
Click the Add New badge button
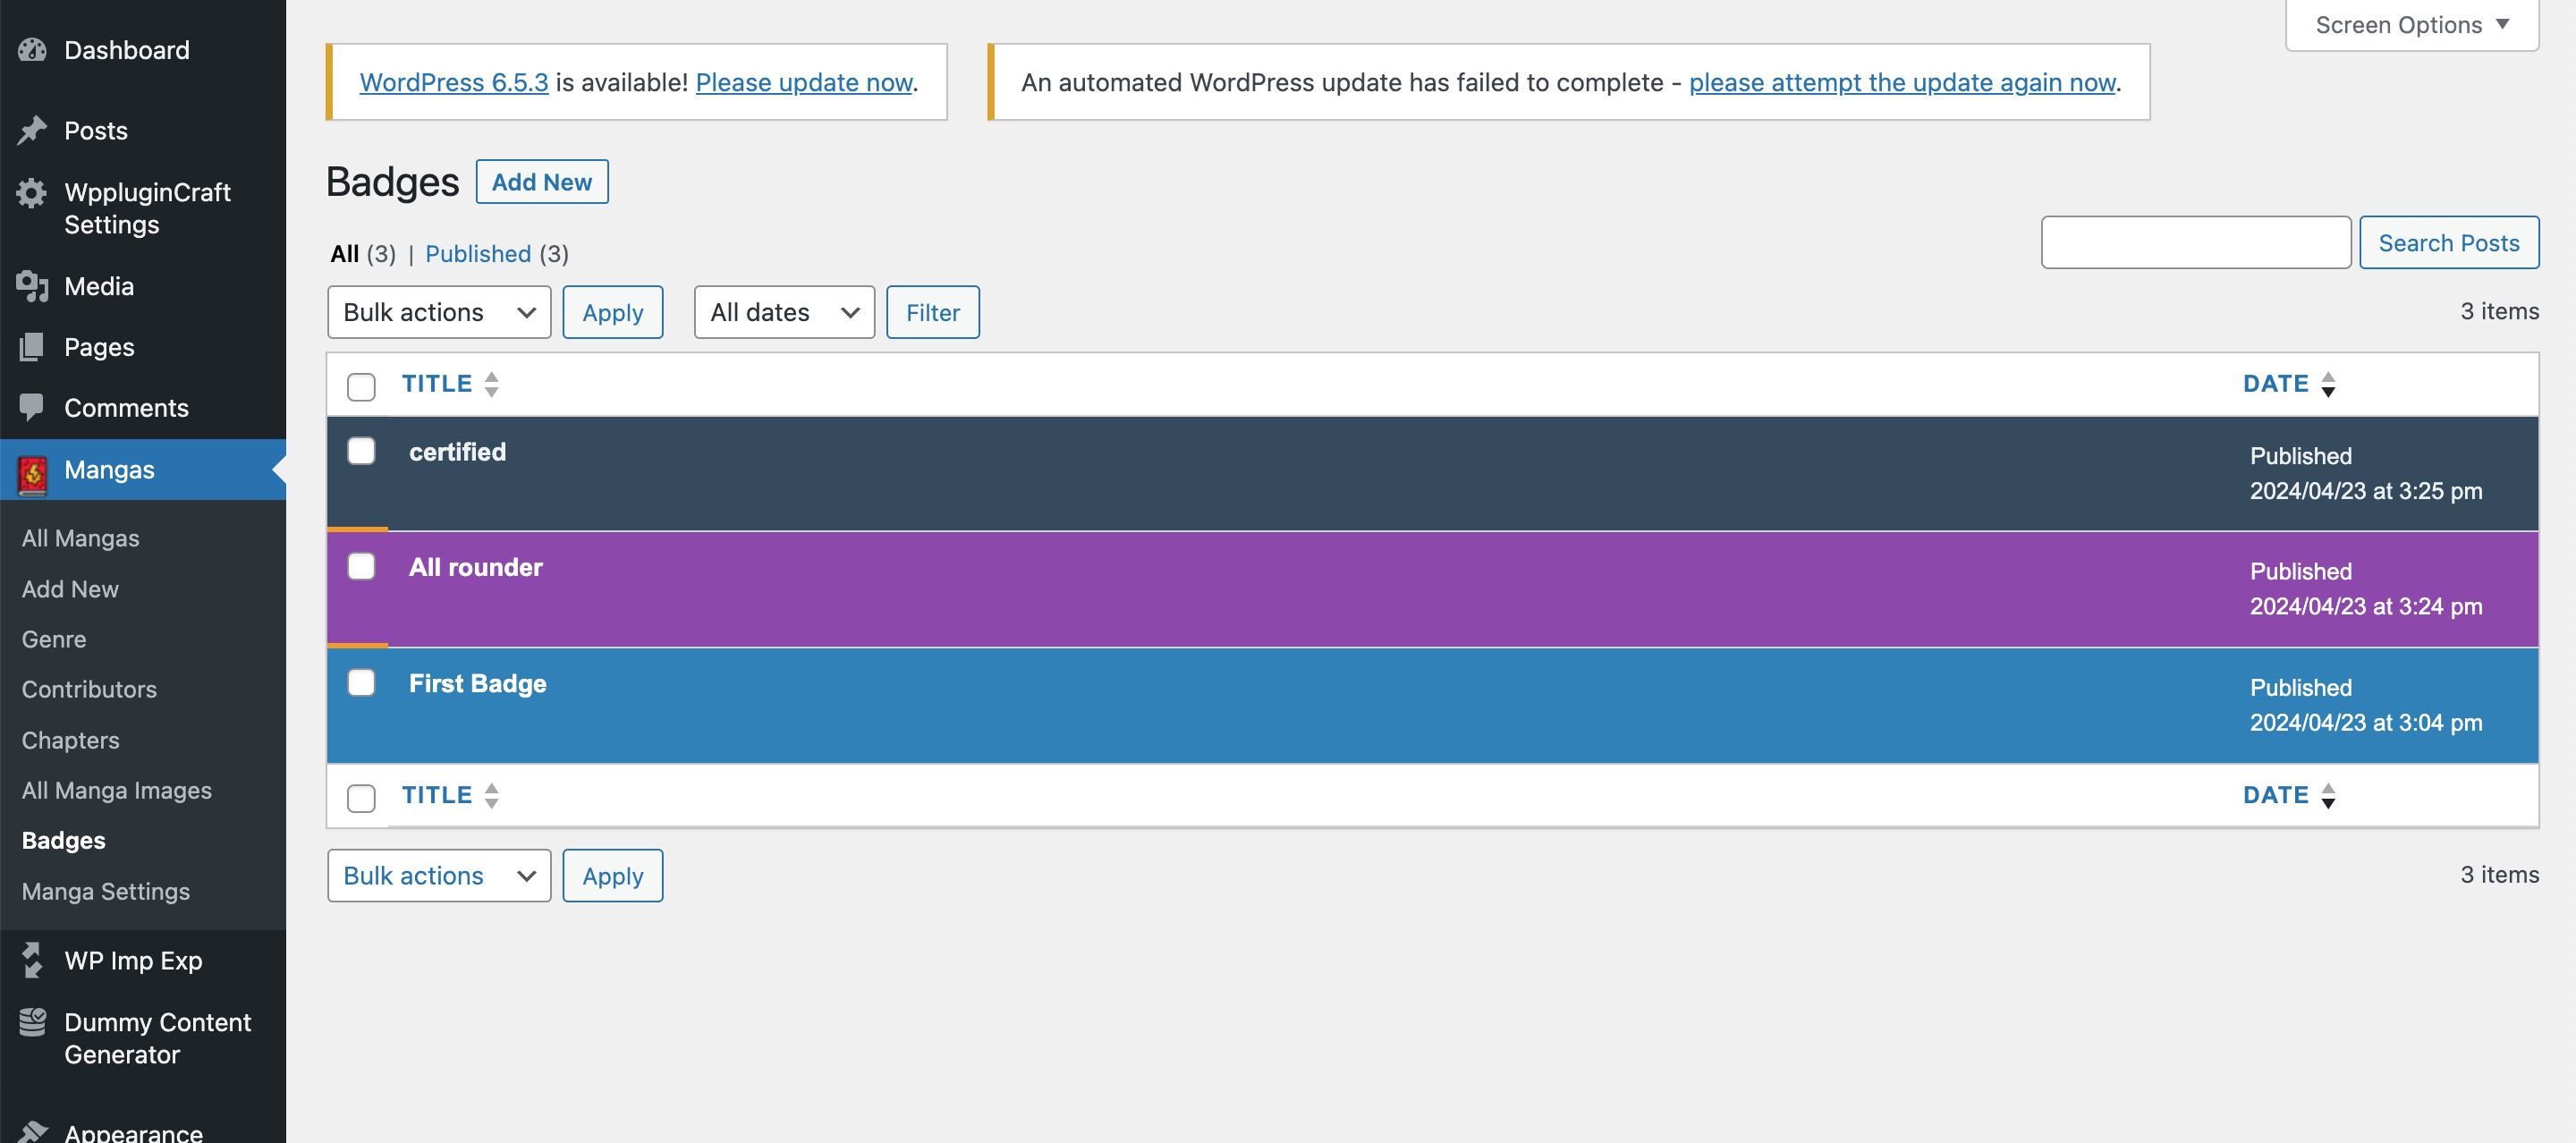point(542,182)
